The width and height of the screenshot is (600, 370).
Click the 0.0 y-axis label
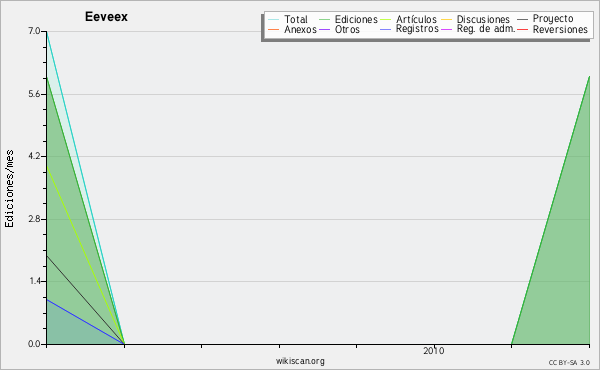(34, 344)
